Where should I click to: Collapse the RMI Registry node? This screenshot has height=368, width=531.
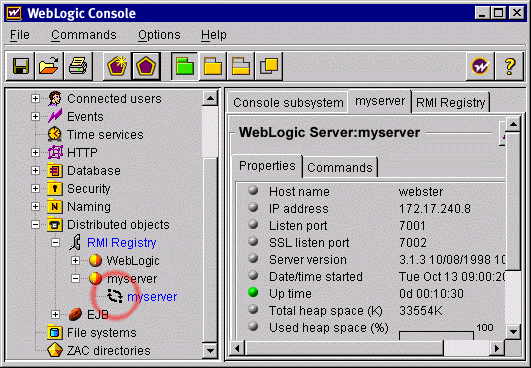click(x=56, y=242)
